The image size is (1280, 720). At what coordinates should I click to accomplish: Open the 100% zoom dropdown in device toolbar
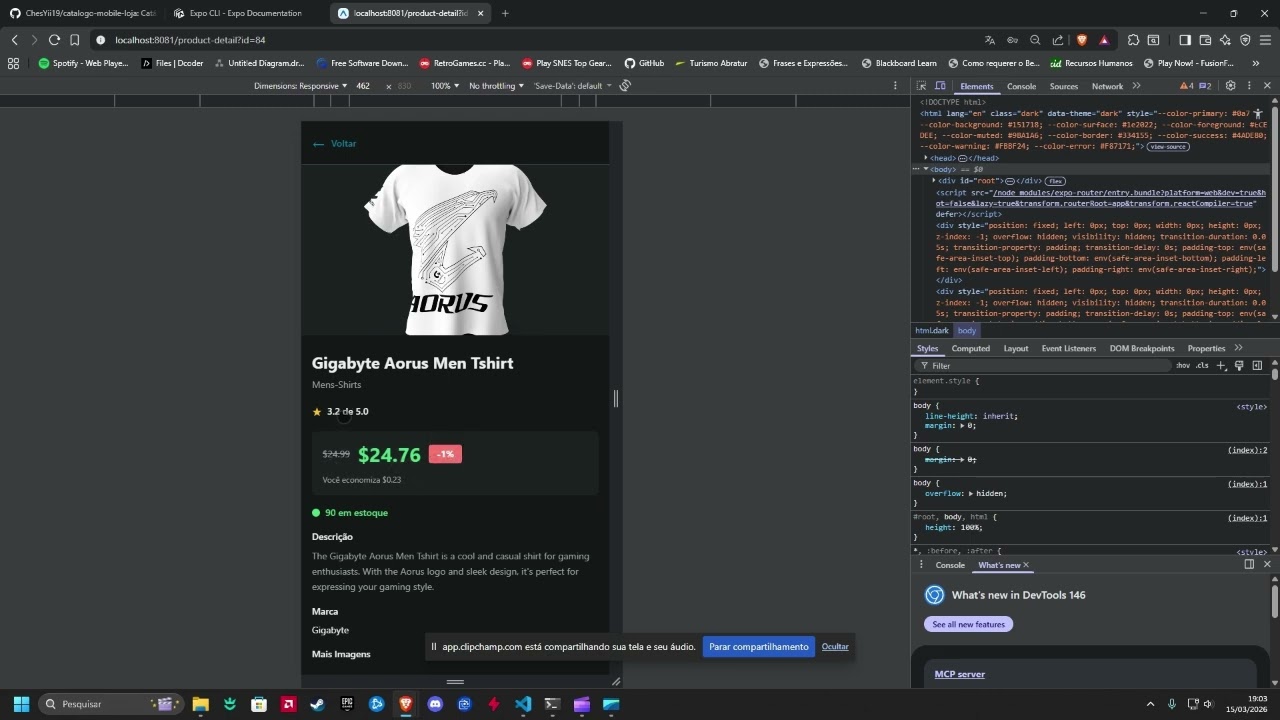pyautogui.click(x=445, y=86)
